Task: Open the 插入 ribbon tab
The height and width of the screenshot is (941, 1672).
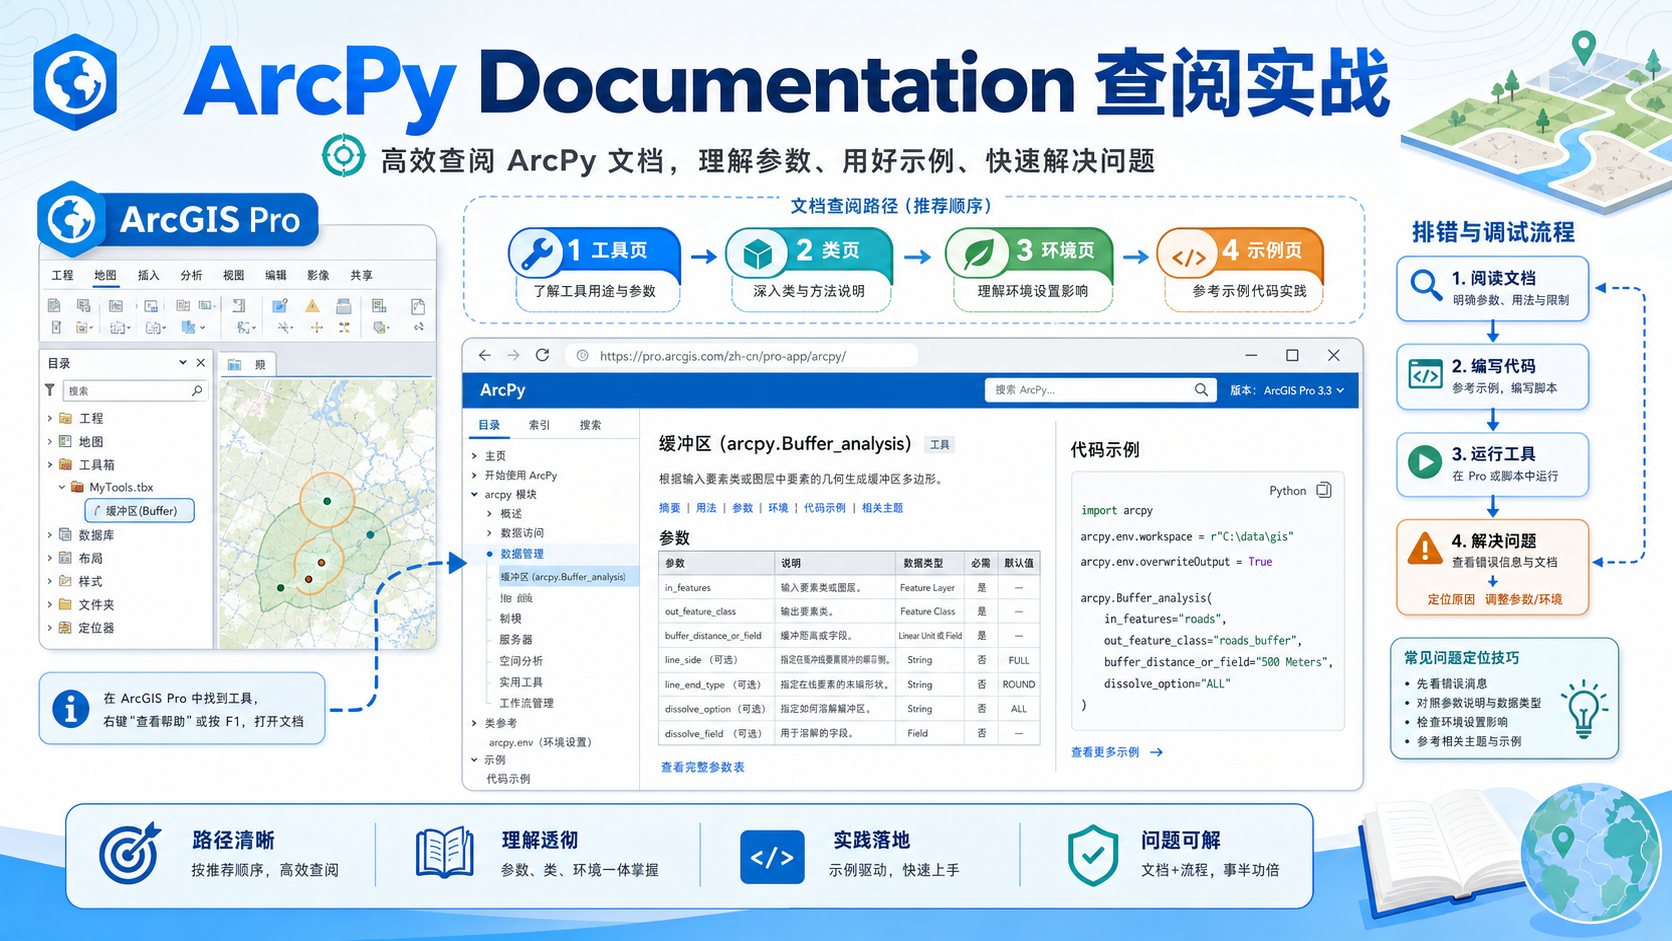Action: (x=148, y=275)
